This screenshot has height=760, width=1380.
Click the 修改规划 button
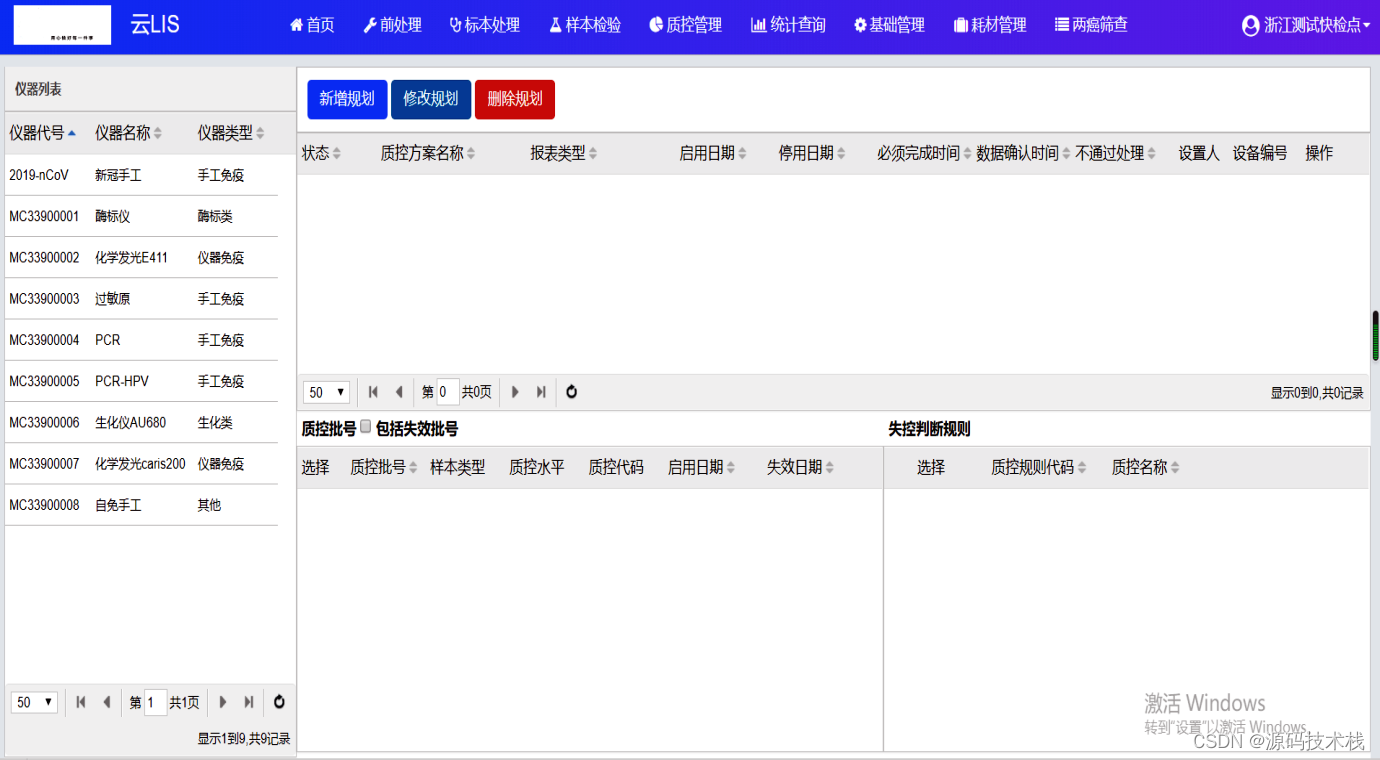coord(430,99)
